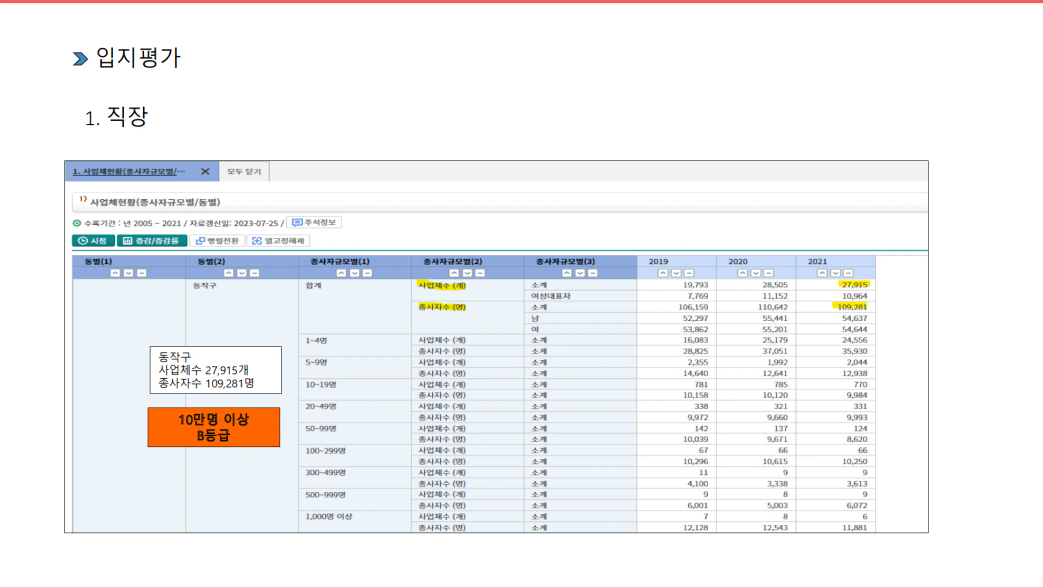Select the 50~99명 size category
The image size is (1043, 587).
coord(321,429)
